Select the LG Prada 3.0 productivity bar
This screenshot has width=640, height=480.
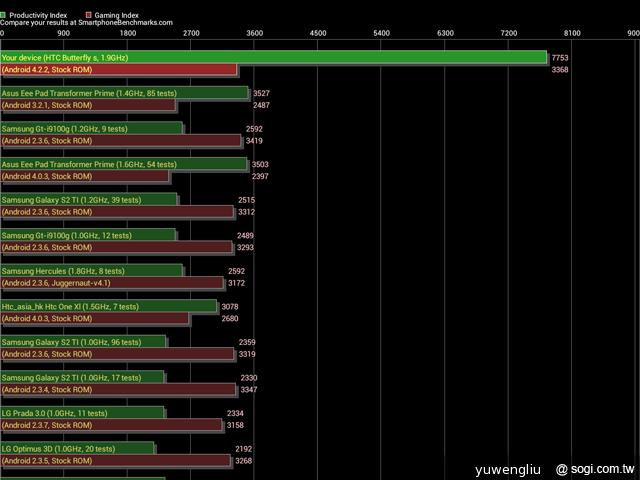[x=82, y=412]
